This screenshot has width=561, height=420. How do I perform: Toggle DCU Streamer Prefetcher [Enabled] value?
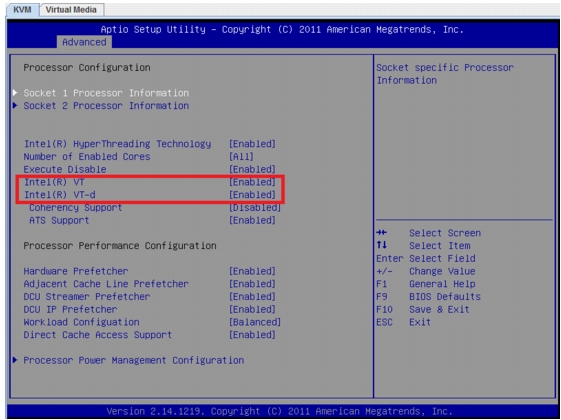tap(252, 297)
